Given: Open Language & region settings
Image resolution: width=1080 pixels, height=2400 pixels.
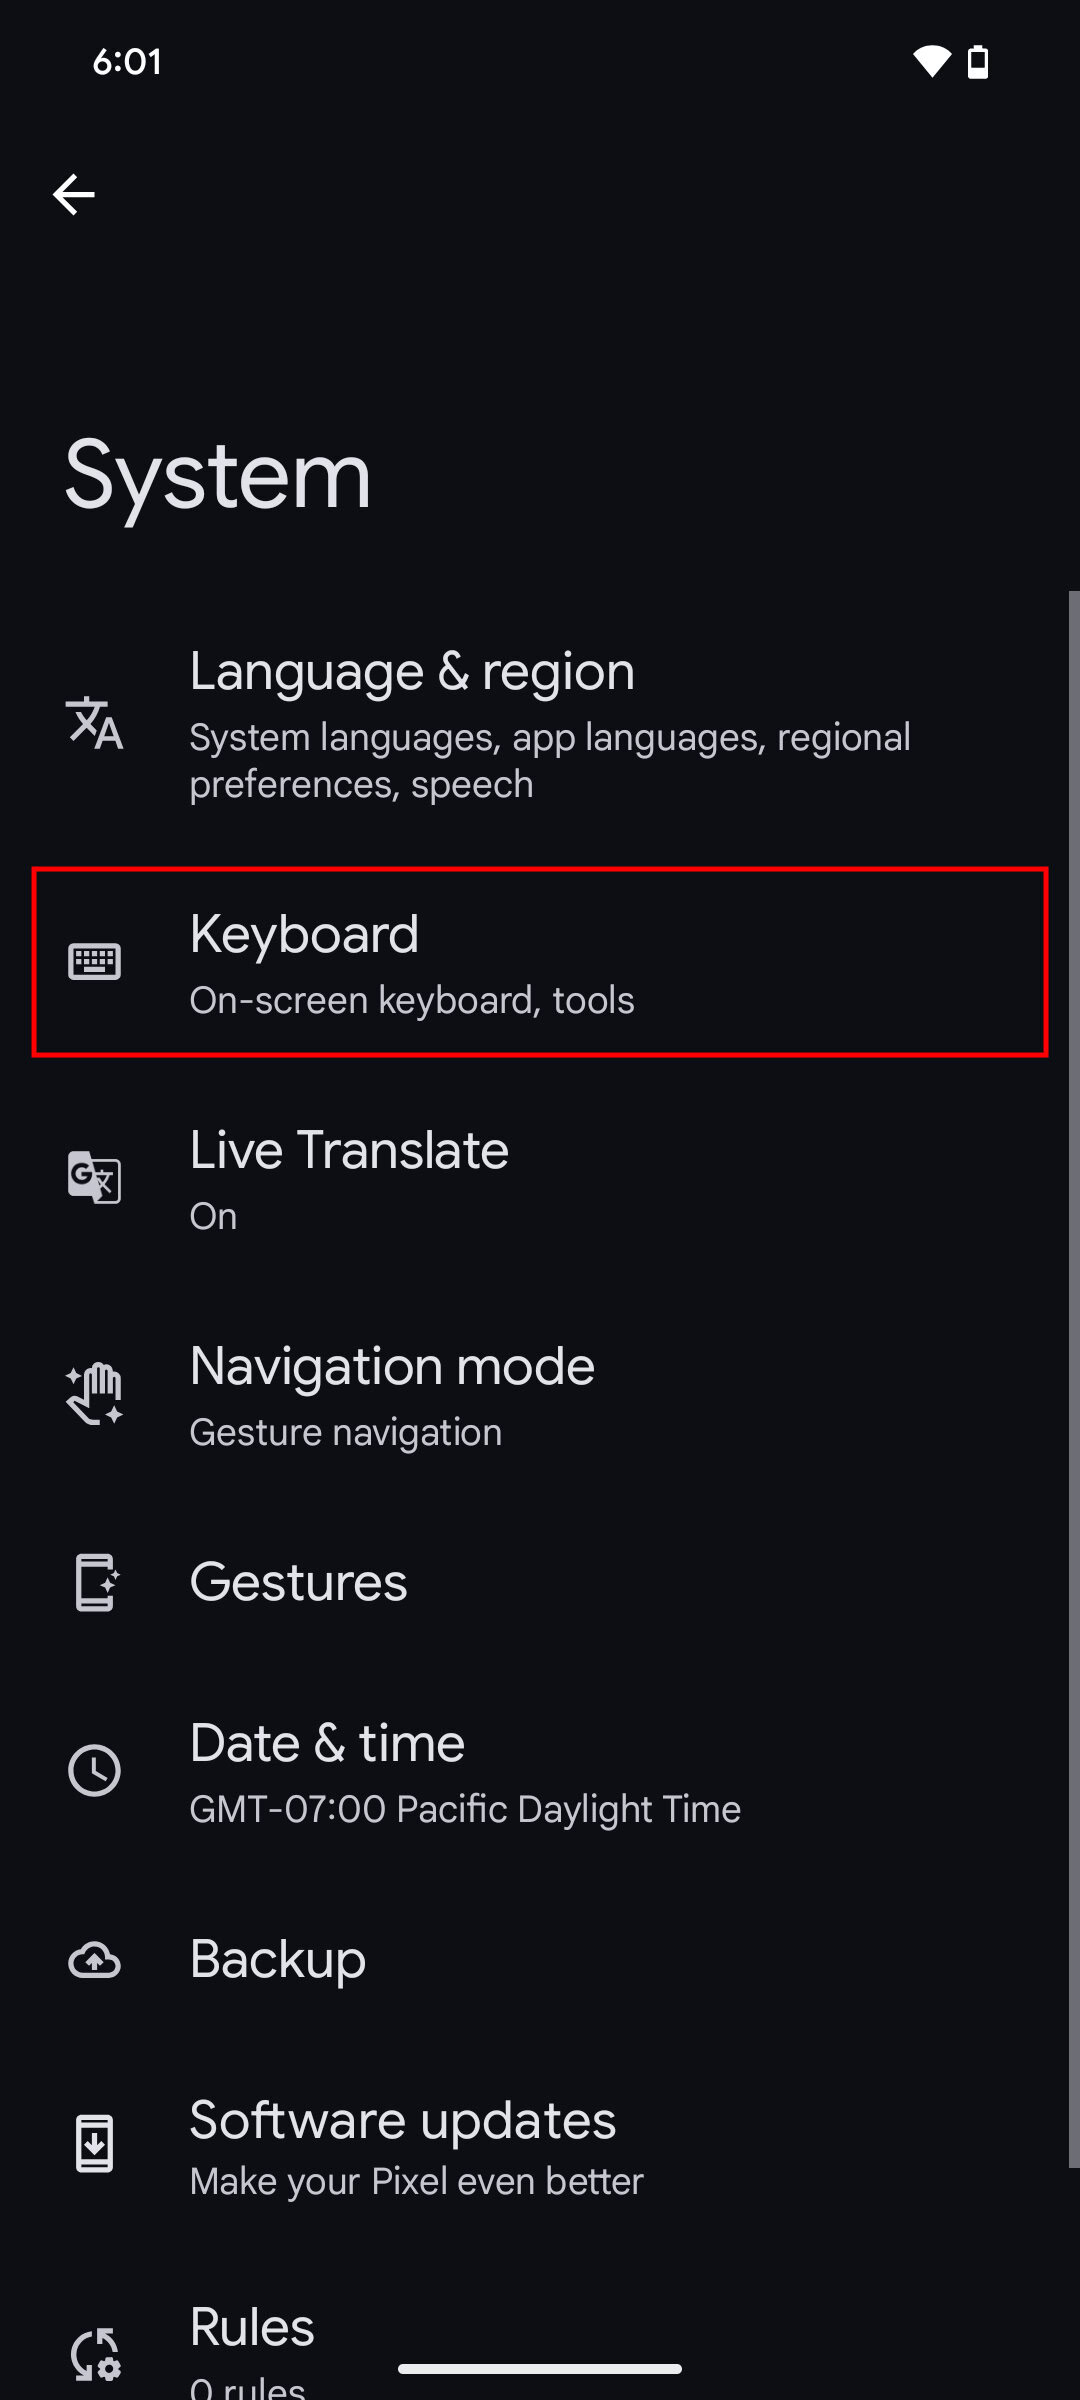Looking at the screenshot, I should pos(550,725).
